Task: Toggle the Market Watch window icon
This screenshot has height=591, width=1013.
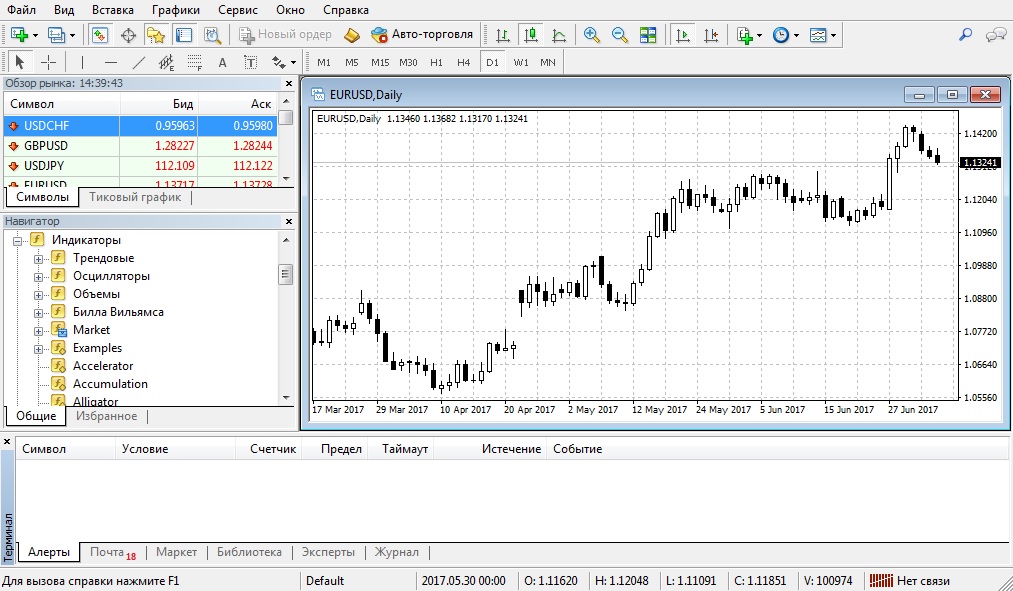Action: (x=99, y=35)
